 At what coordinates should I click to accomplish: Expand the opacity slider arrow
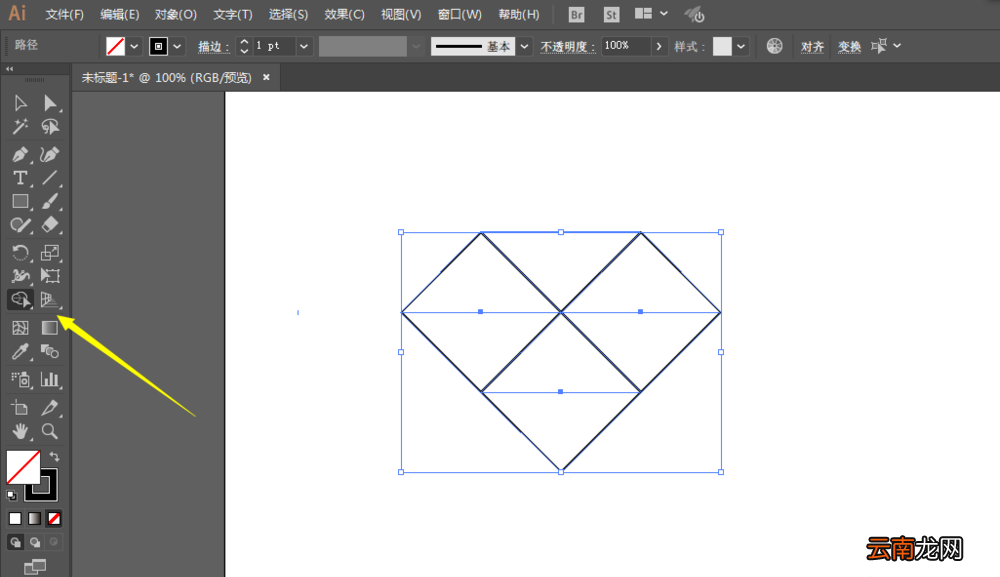[x=659, y=46]
